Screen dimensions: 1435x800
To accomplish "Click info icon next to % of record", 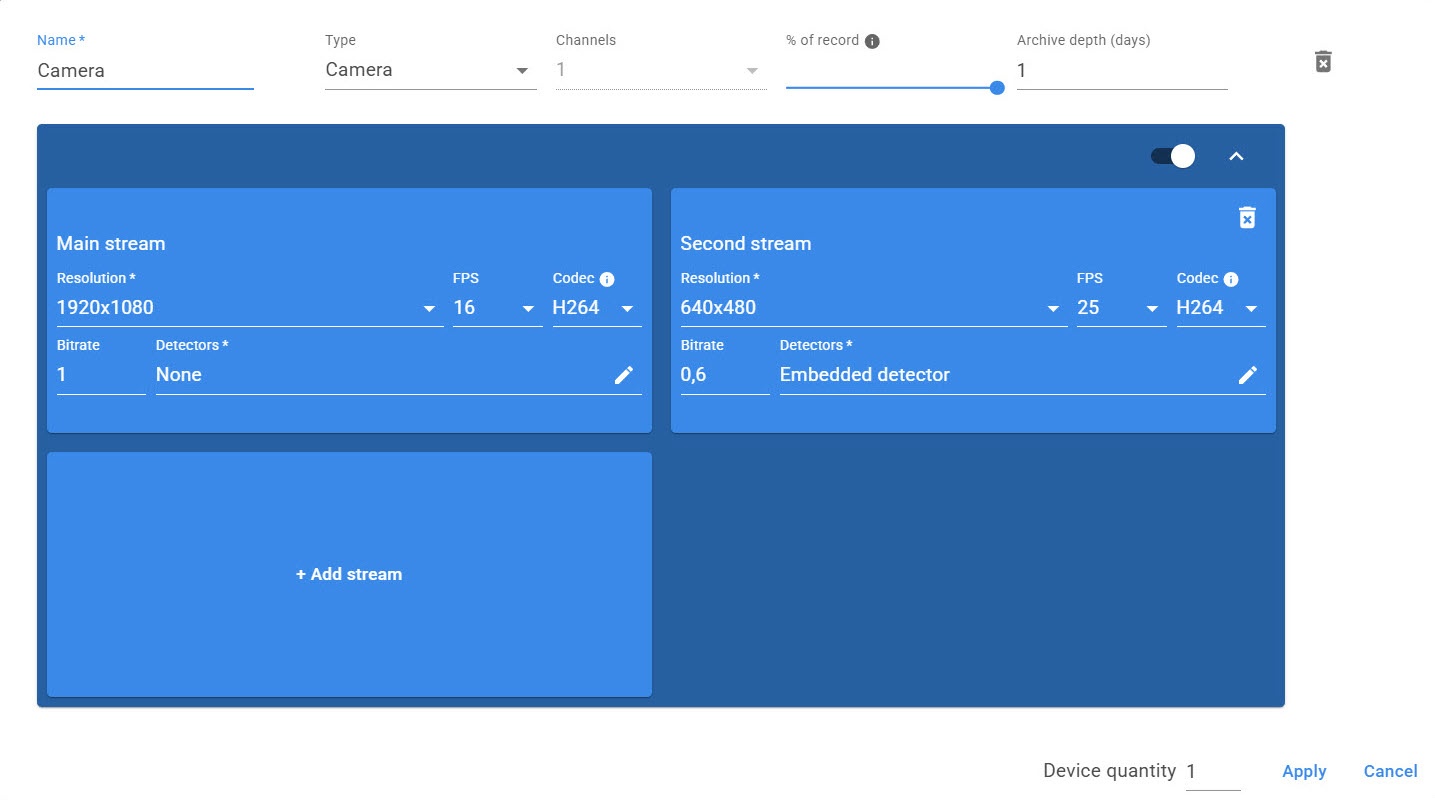I will click(872, 41).
